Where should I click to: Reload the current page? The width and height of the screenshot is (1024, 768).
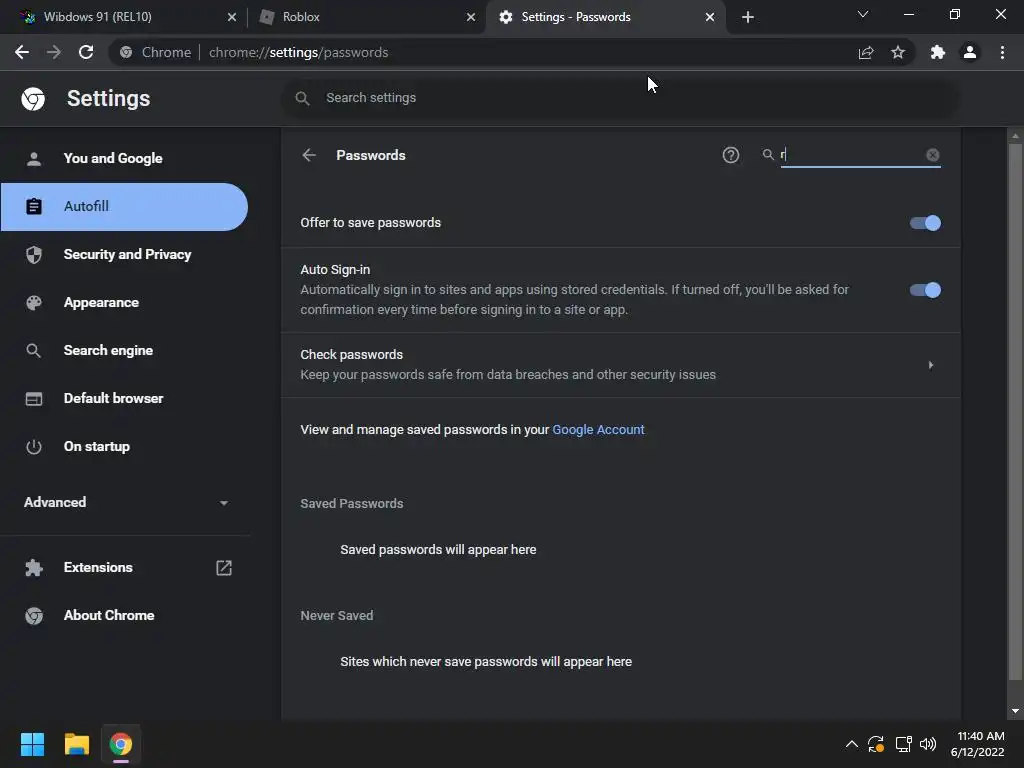click(86, 52)
